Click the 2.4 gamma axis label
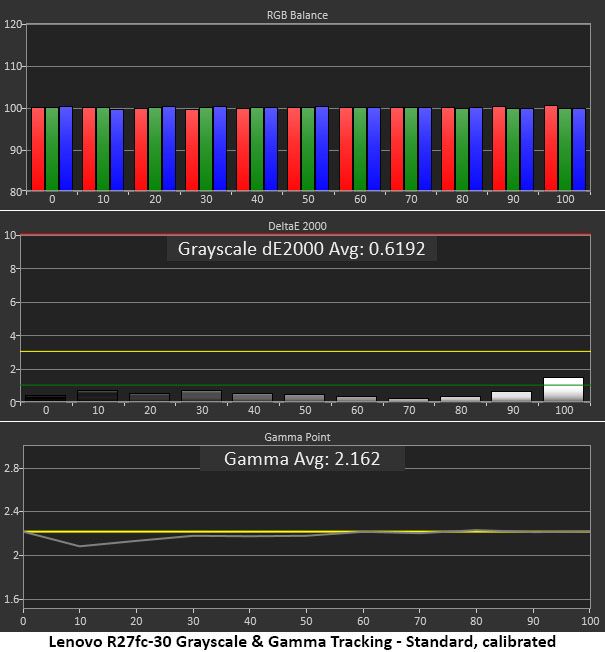The height and width of the screenshot is (652, 605). point(11,511)
